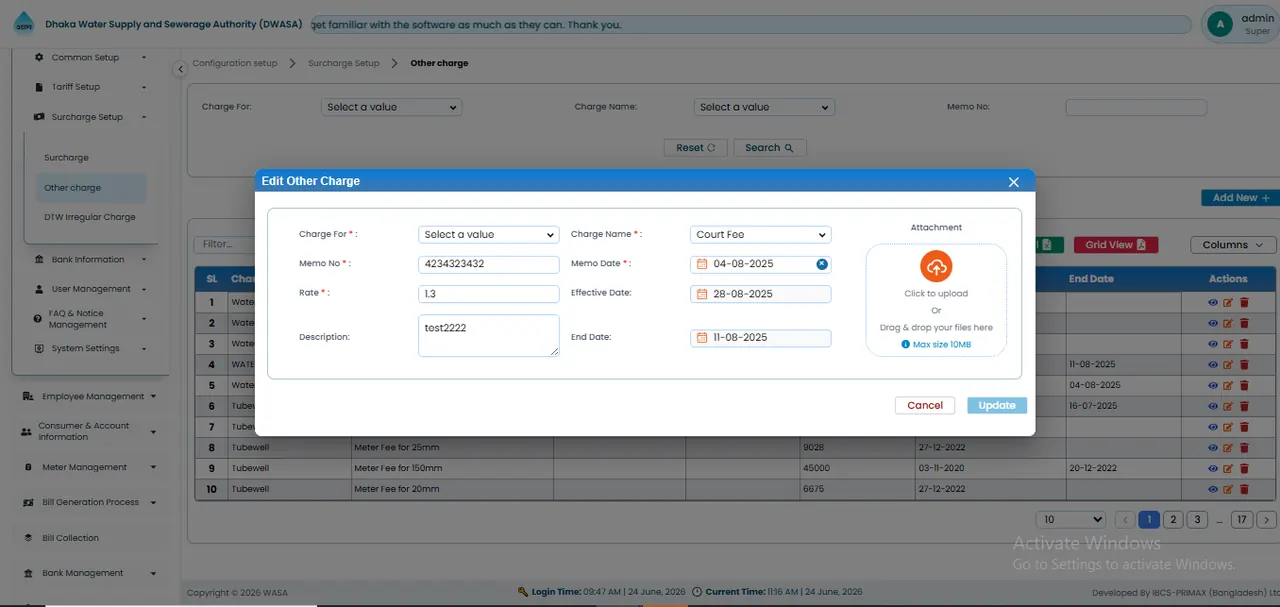Image resolution: width=1280 pixels, height=607 pixels.
Task: Expand the Employee Management menu
Action: [x=90, y=396]
